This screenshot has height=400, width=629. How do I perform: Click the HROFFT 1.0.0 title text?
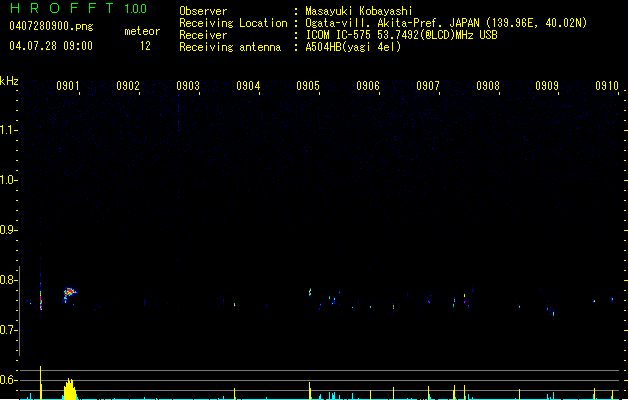click(x=78, y=8)
